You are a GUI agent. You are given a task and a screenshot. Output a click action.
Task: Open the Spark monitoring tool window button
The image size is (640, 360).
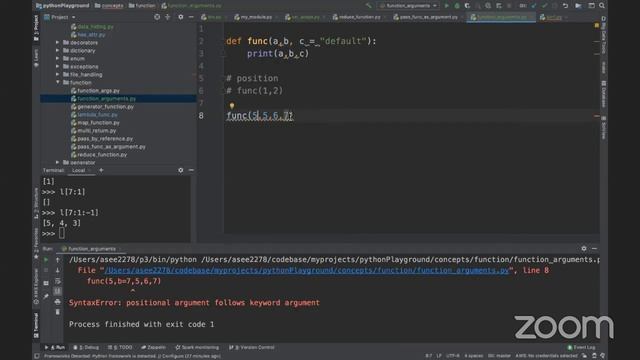pyautogui.click(x=197, y=347)
